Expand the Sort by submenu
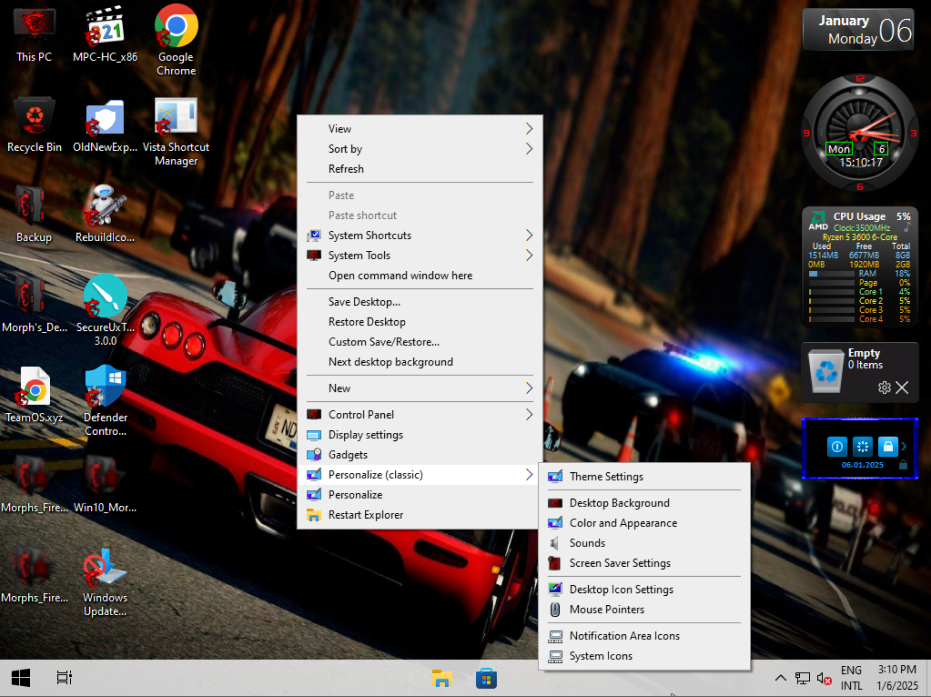The width and height of the screenshot is (931, 697). [x=420, y=149]
